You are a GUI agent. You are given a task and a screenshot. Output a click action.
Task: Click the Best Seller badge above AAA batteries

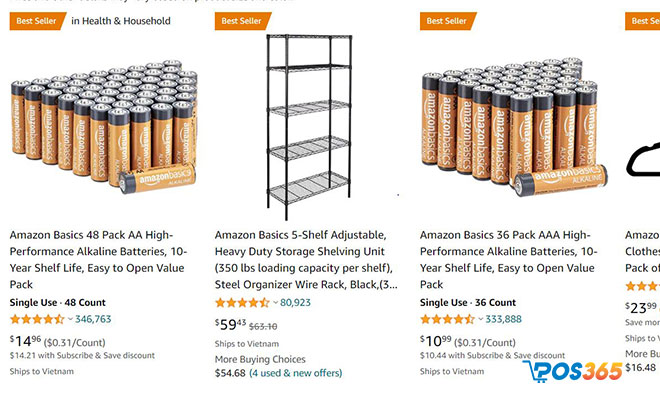pyautogui.click(x=448, y=21)
